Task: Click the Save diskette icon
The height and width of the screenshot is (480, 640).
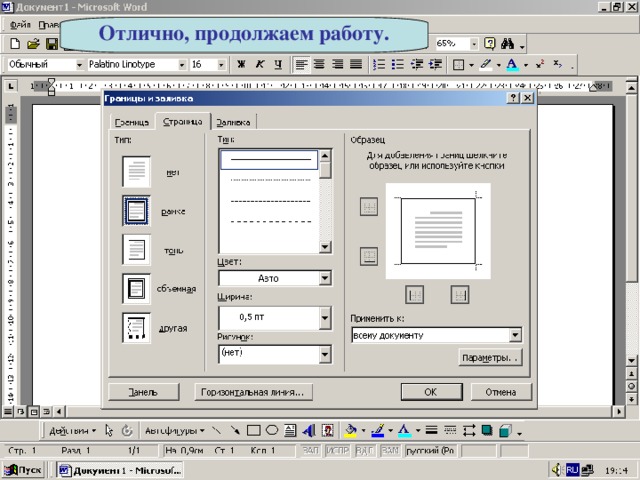Action: tap(52, 44)
